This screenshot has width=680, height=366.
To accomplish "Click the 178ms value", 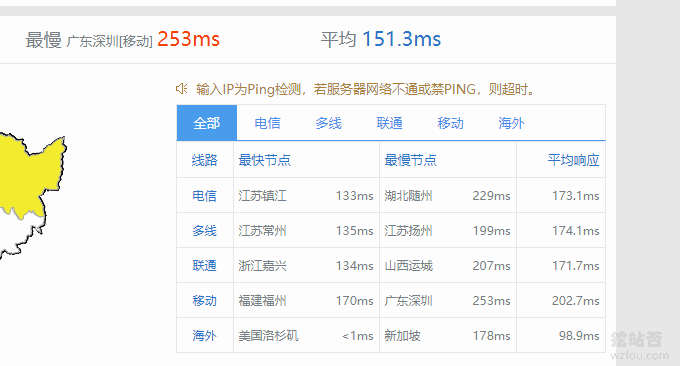I will [x=491, y=336].
